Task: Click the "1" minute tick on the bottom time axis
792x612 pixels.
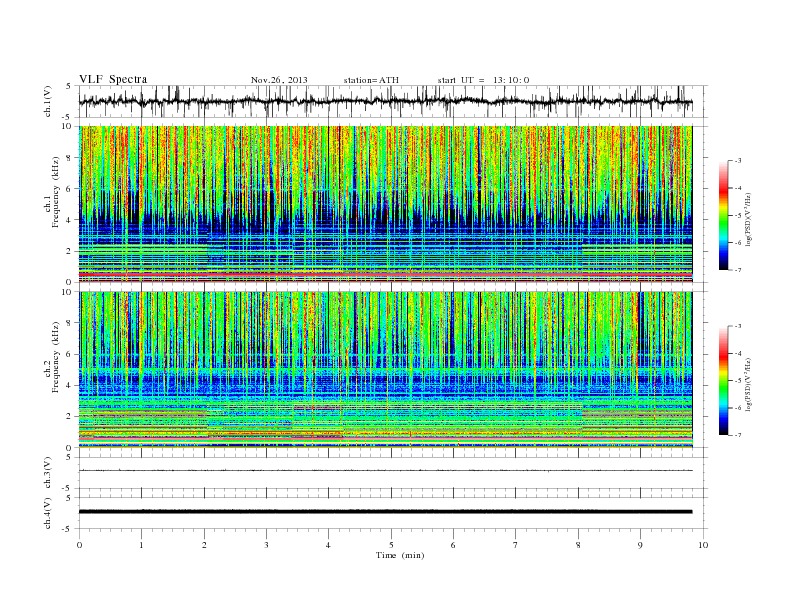Action: [x=141, y=545]
